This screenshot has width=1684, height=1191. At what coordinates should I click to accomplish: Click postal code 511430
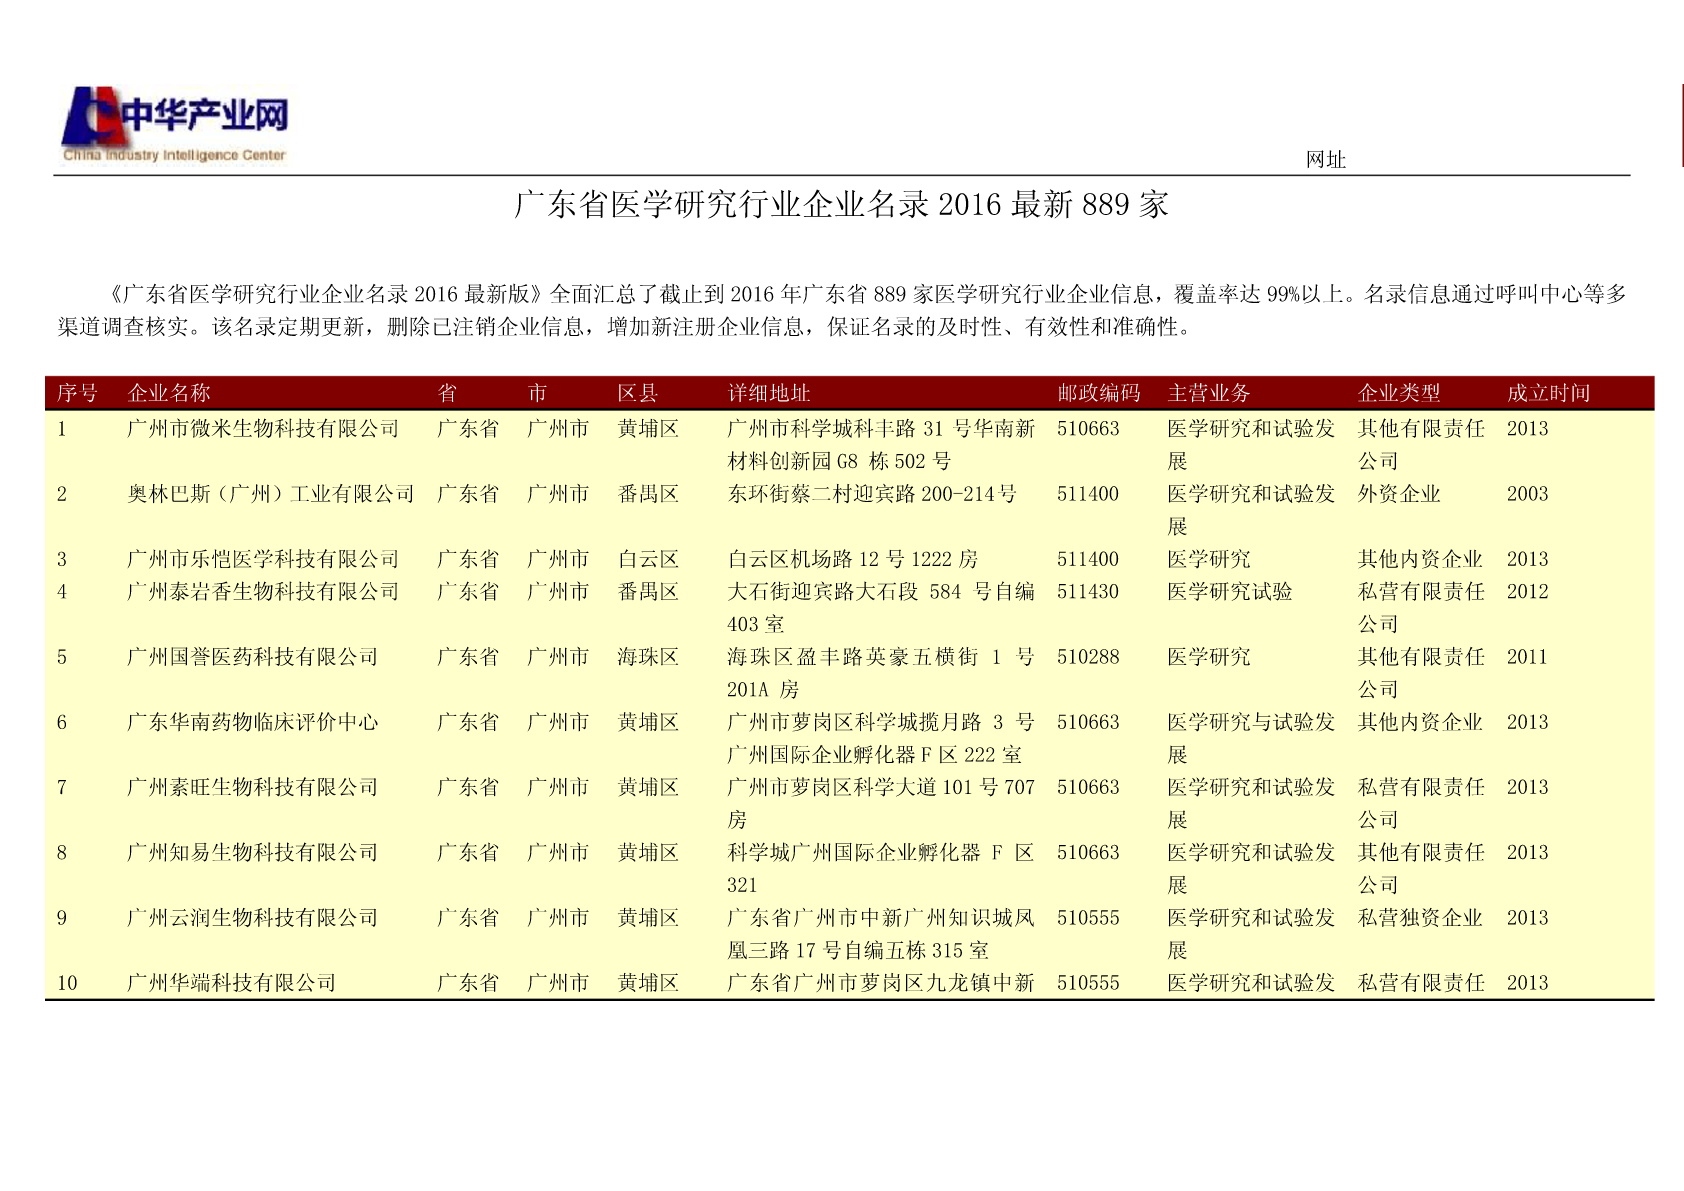(x=1088, y=592)
